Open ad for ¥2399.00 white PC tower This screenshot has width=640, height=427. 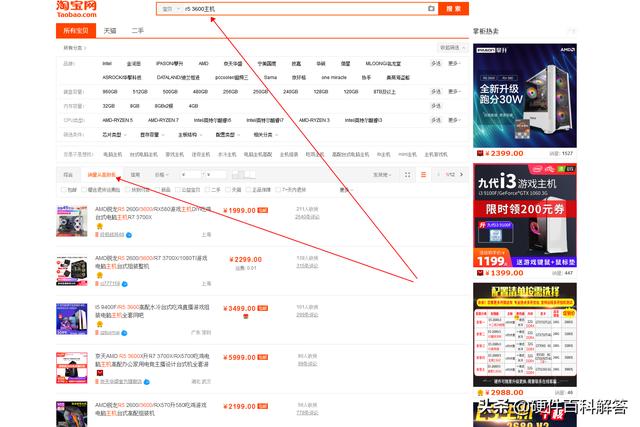coord(525,96)
